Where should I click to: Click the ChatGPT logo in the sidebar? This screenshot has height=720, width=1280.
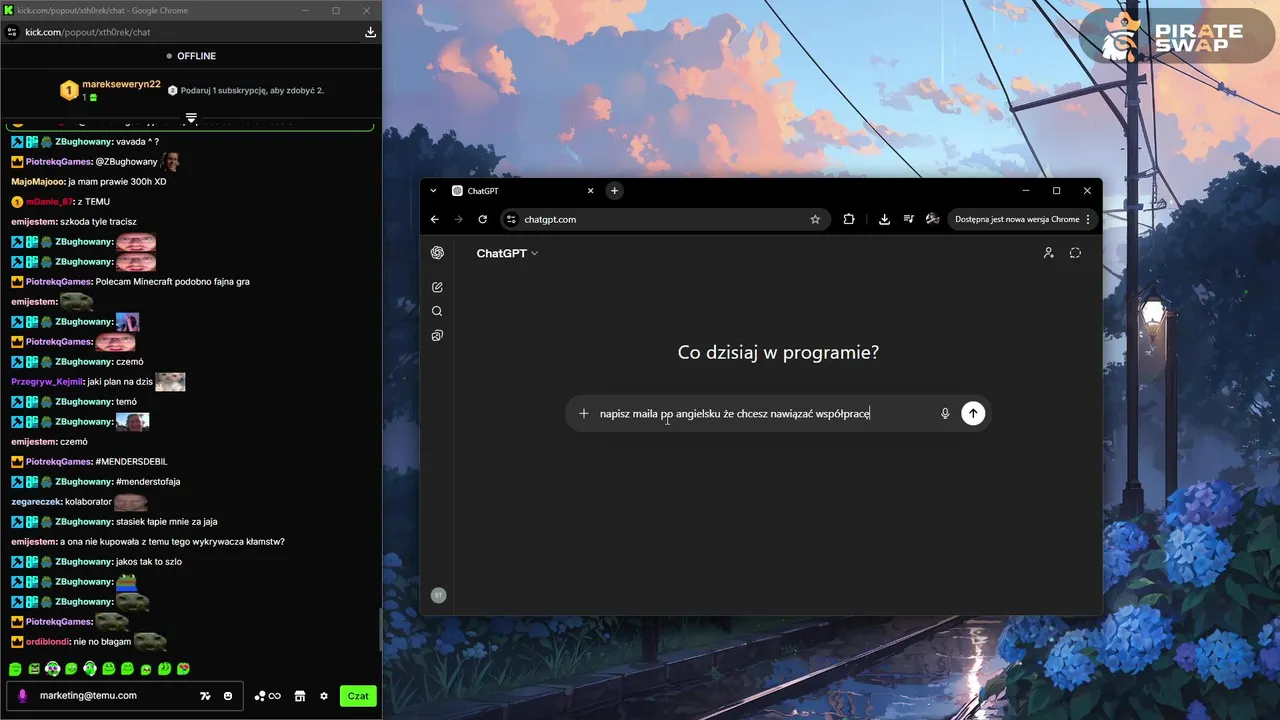point(437,253)
